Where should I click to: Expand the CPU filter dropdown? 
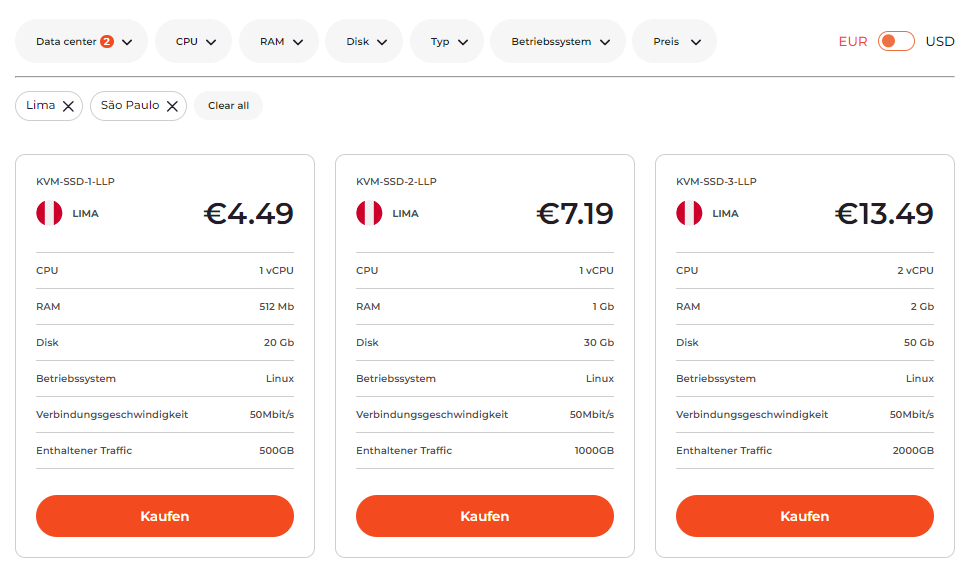click(x=194, y=41)
